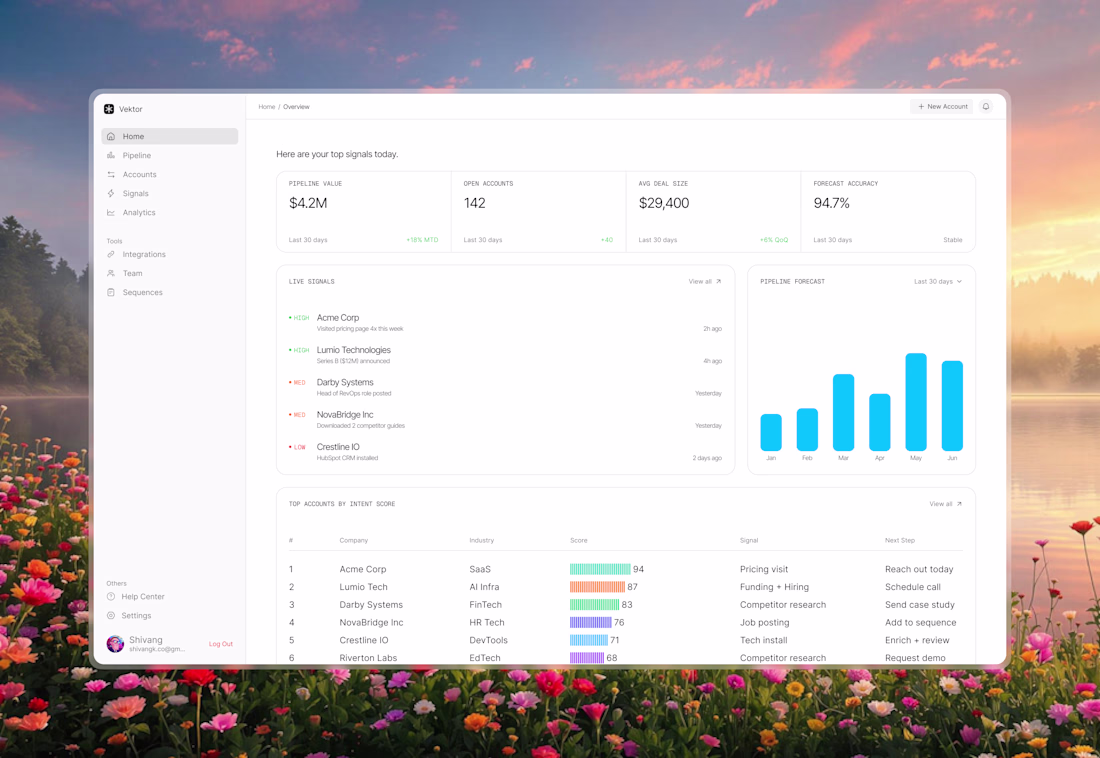1100x758 pixels.
Task: Click Shivang's profile avatar
Action: coord(115,644)
